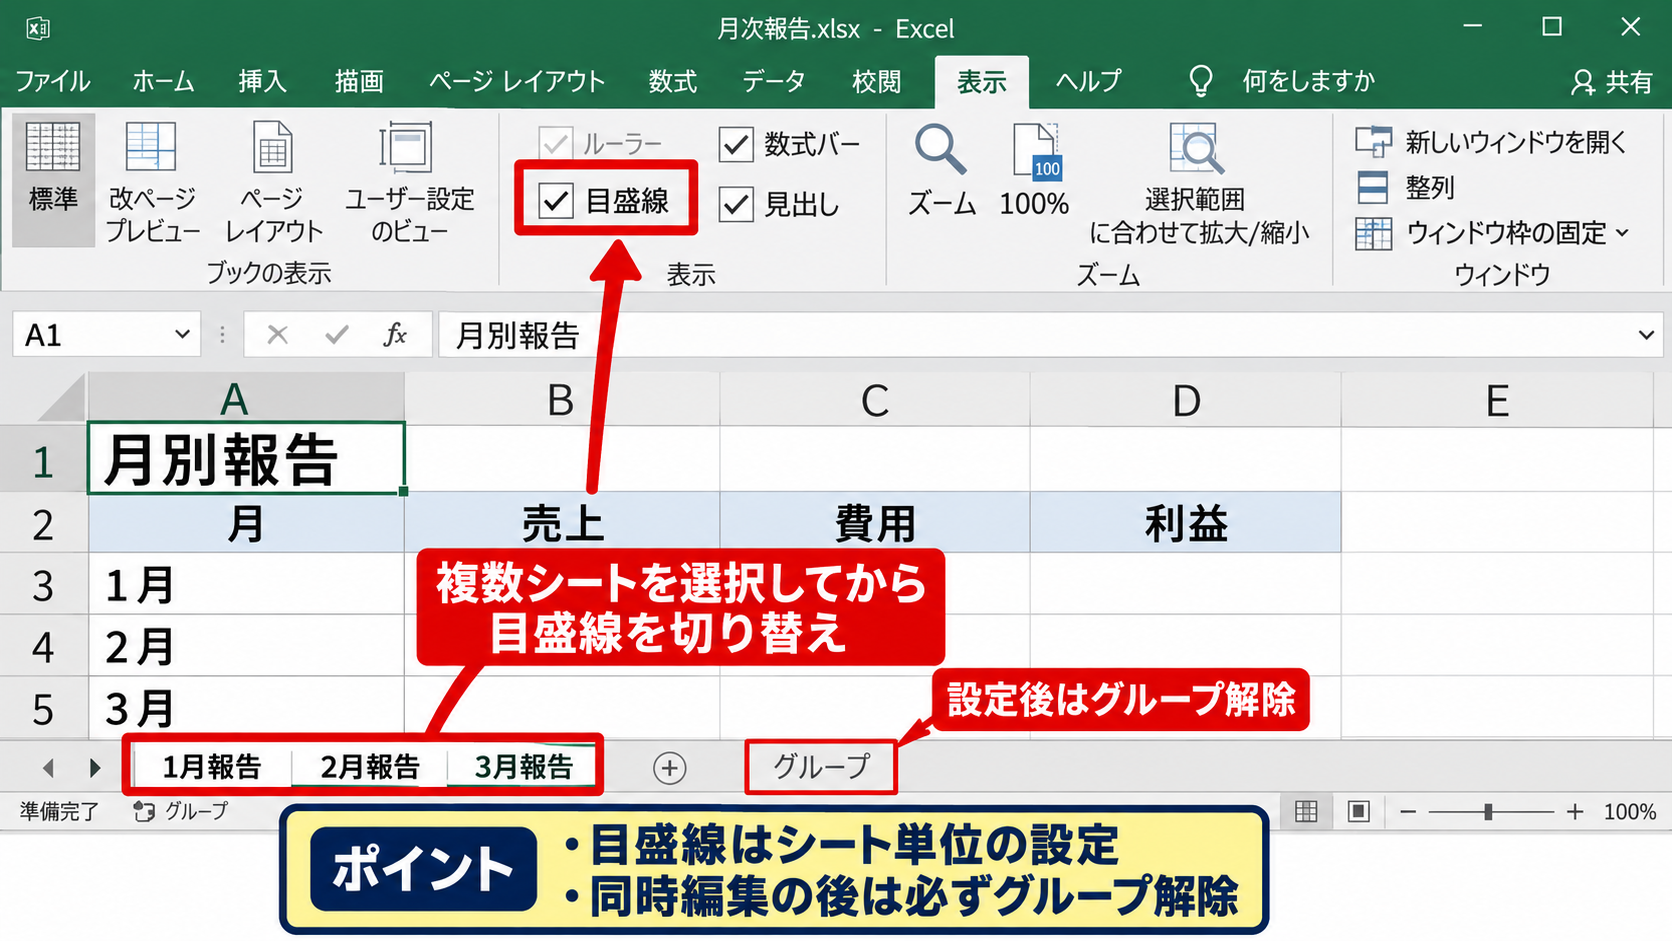Confirm entry with formula bar checkmark
1672x941 pixels.
click(x=337, y=335)
